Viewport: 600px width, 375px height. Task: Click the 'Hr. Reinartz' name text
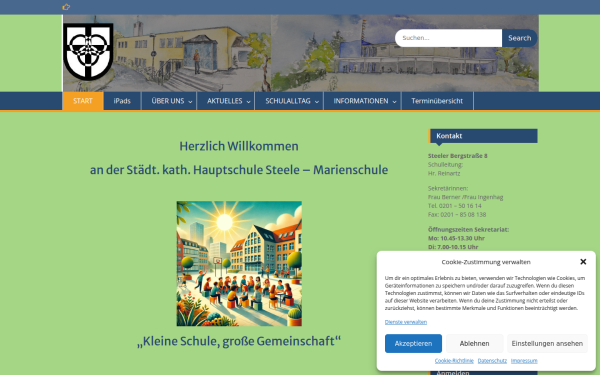(444, 173)
